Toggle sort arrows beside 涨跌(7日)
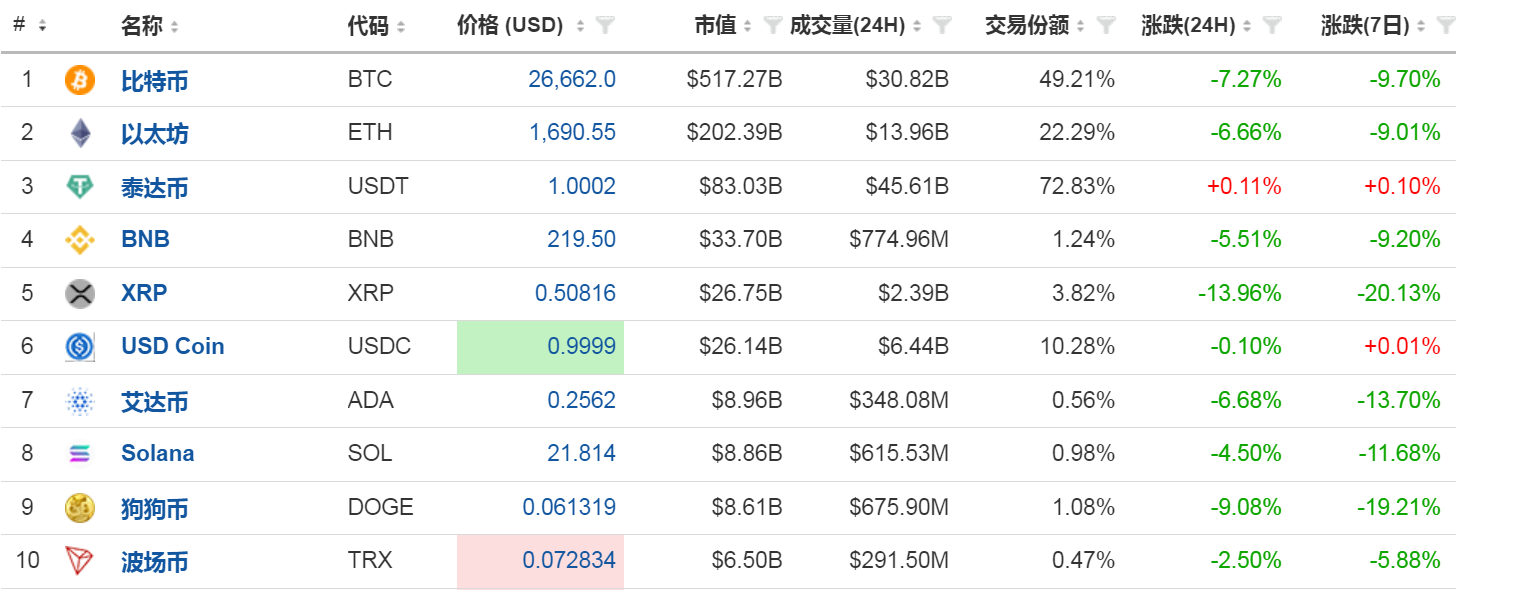The width and height of the screenshot is (1517, 590). click(x=1420, y=26)
